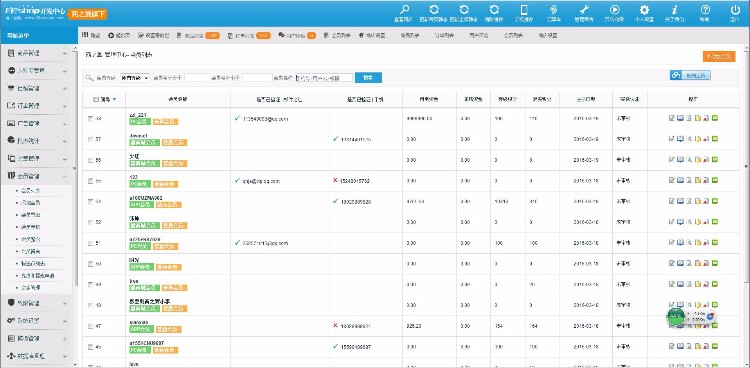Click the edit pencil icon in row 58

pyautogui.click(x=672, y=118)
